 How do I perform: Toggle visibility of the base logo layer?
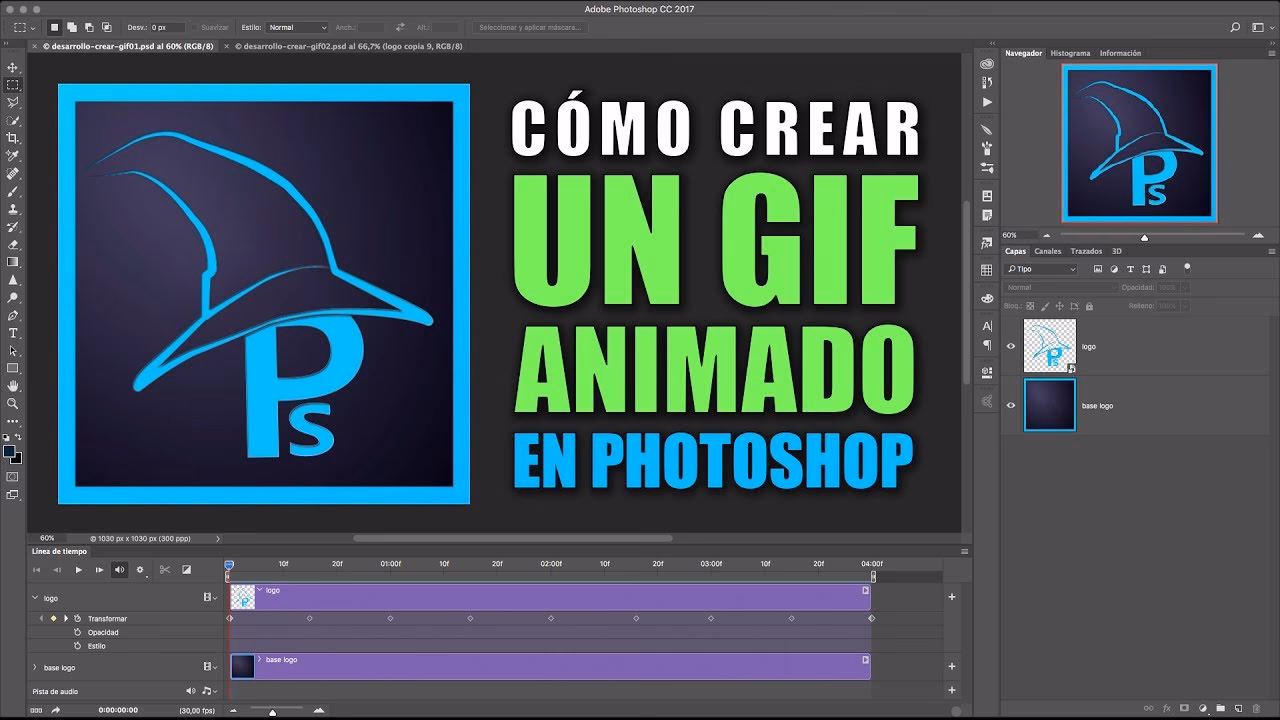tap(1010, 405)
